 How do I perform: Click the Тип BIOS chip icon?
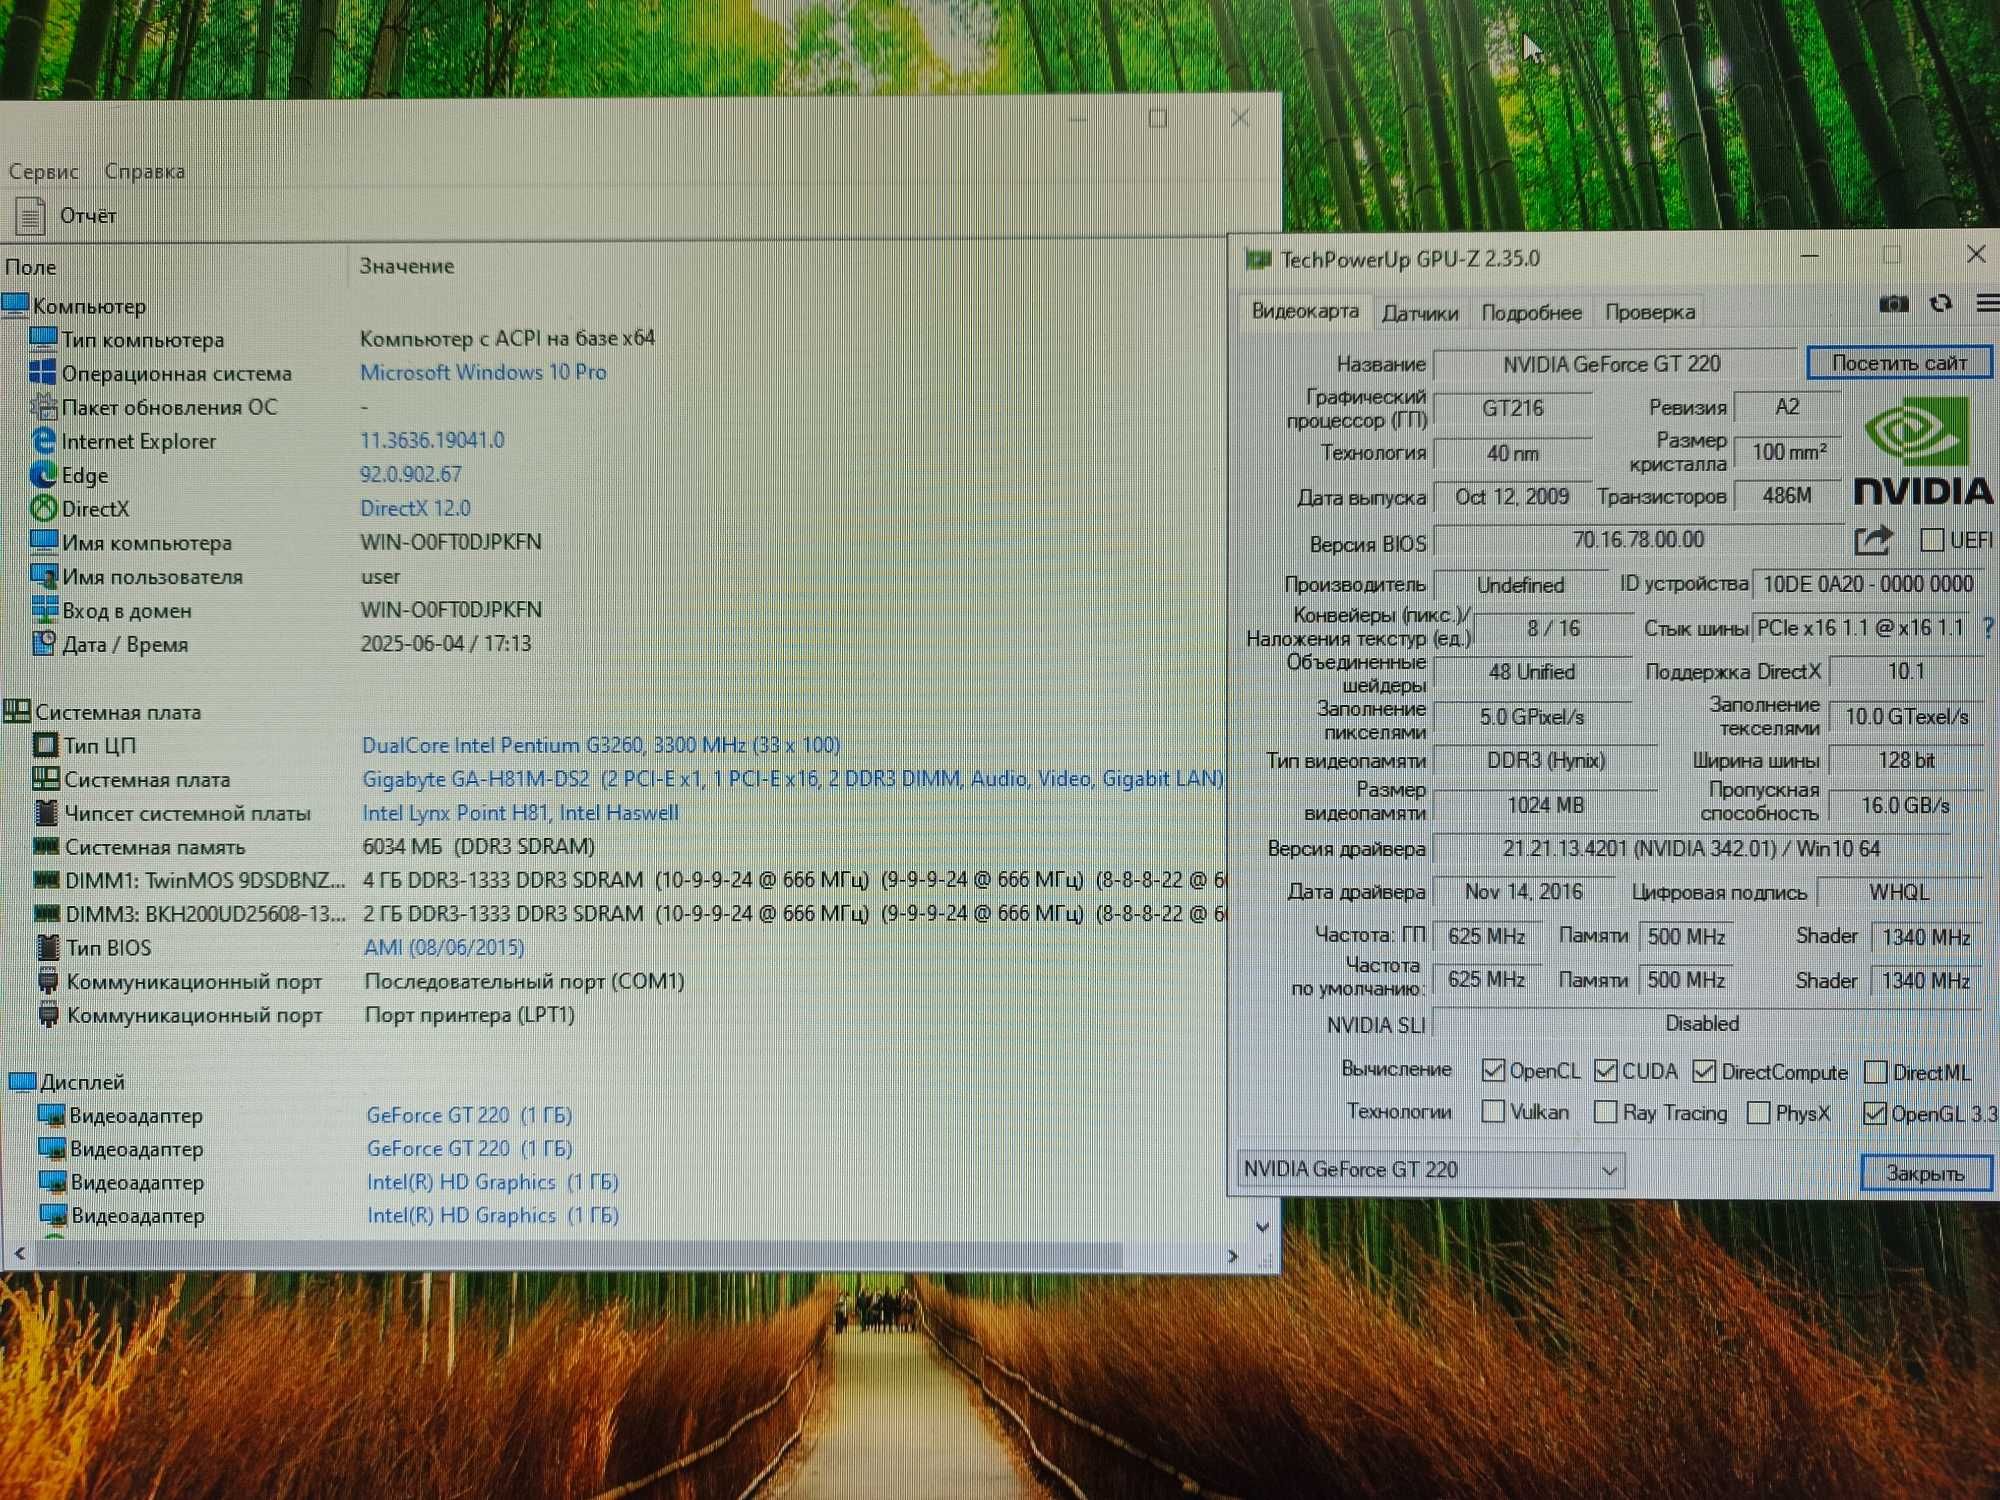point(47,947)
